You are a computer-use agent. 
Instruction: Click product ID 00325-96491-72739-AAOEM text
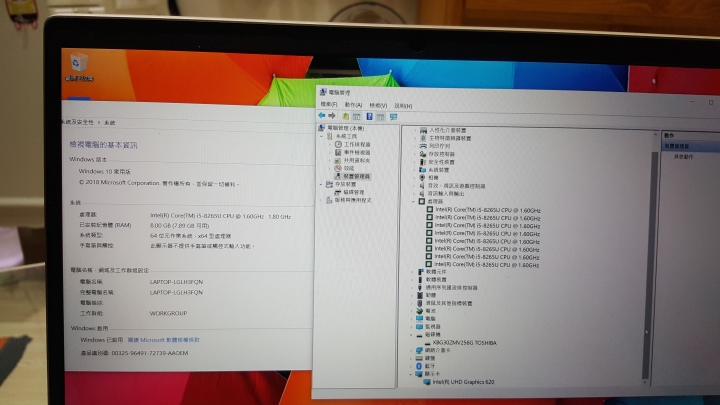point(150,353)
